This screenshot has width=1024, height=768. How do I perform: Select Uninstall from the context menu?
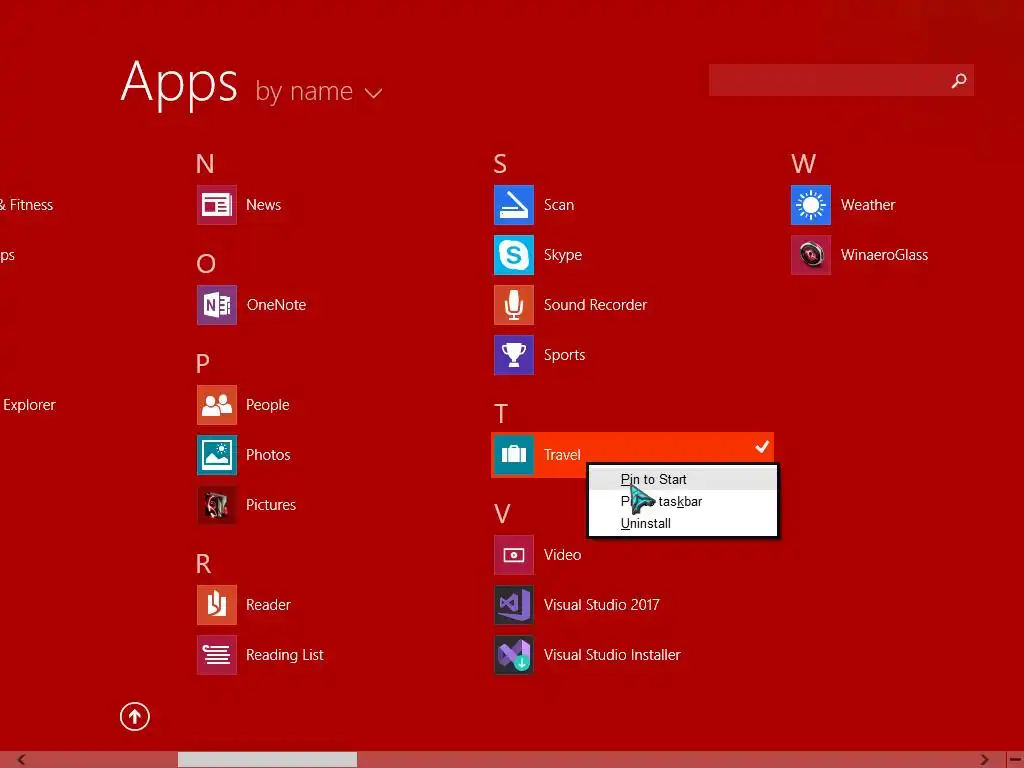(x=683, y=524)
